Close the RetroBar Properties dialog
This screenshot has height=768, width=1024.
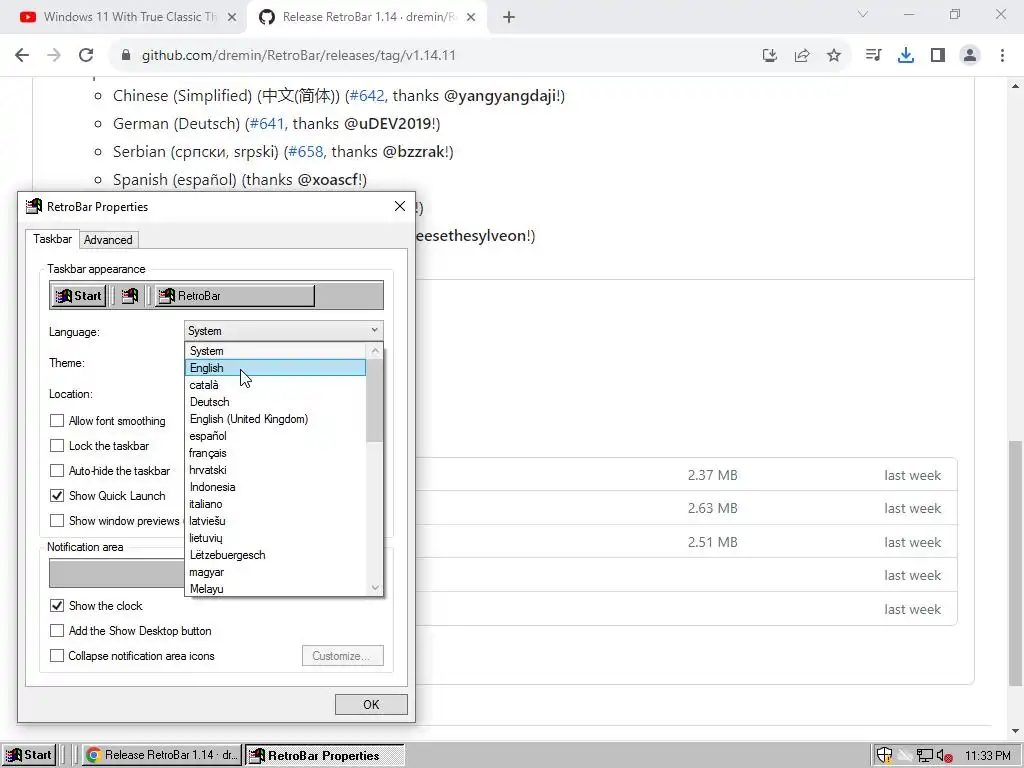pyautogui.click(x=400, y=206)
